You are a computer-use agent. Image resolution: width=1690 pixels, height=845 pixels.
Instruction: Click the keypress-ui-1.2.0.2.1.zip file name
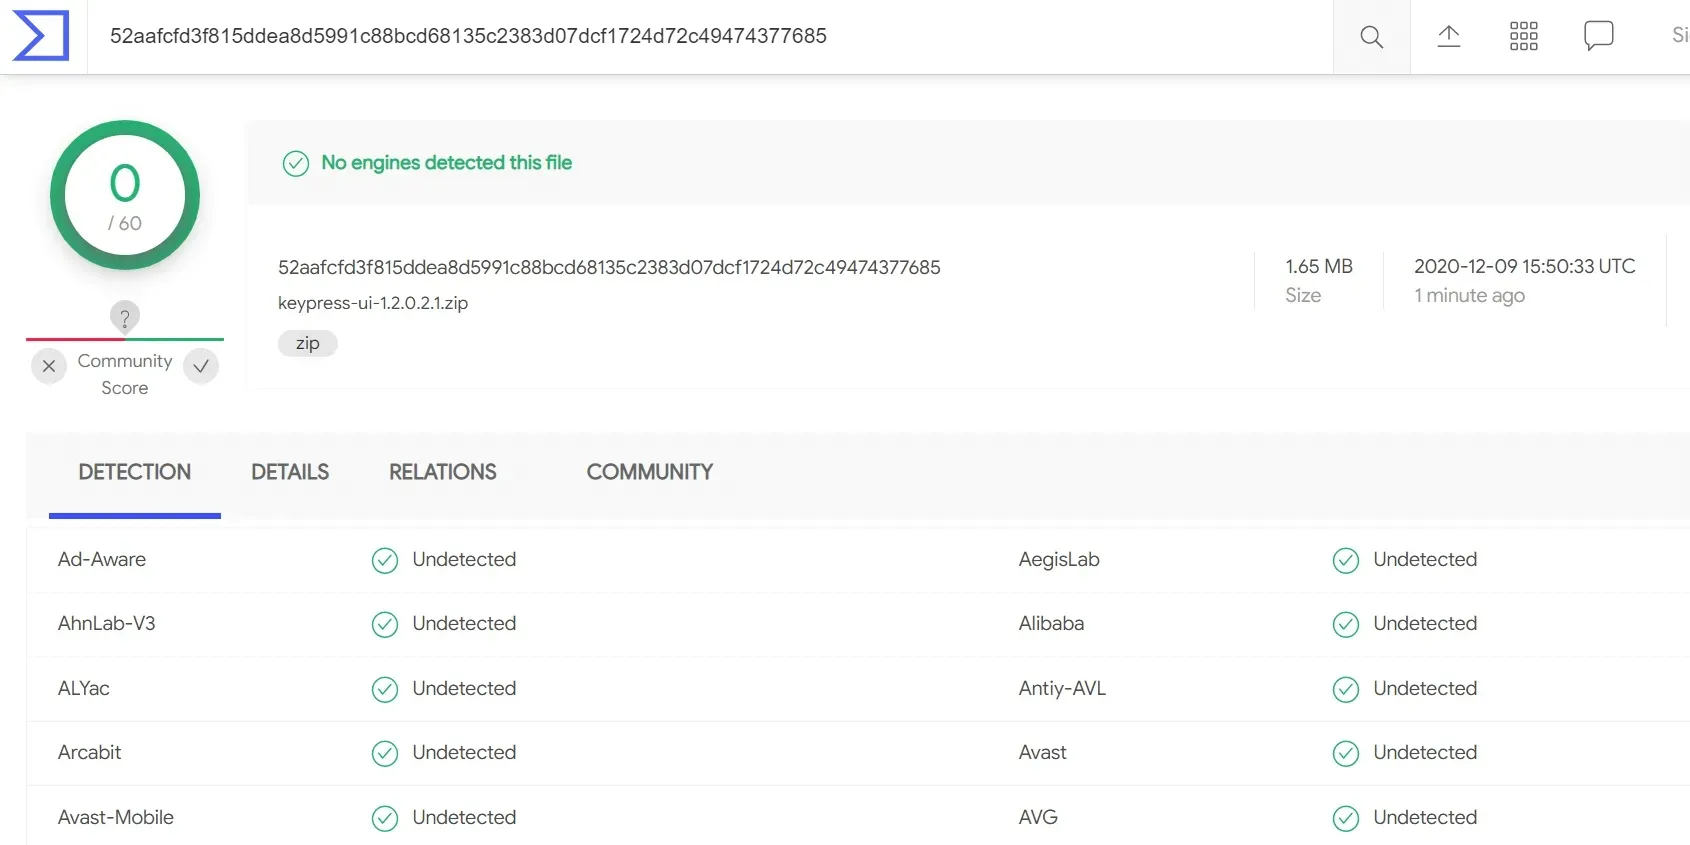click(x=373, y=303)
